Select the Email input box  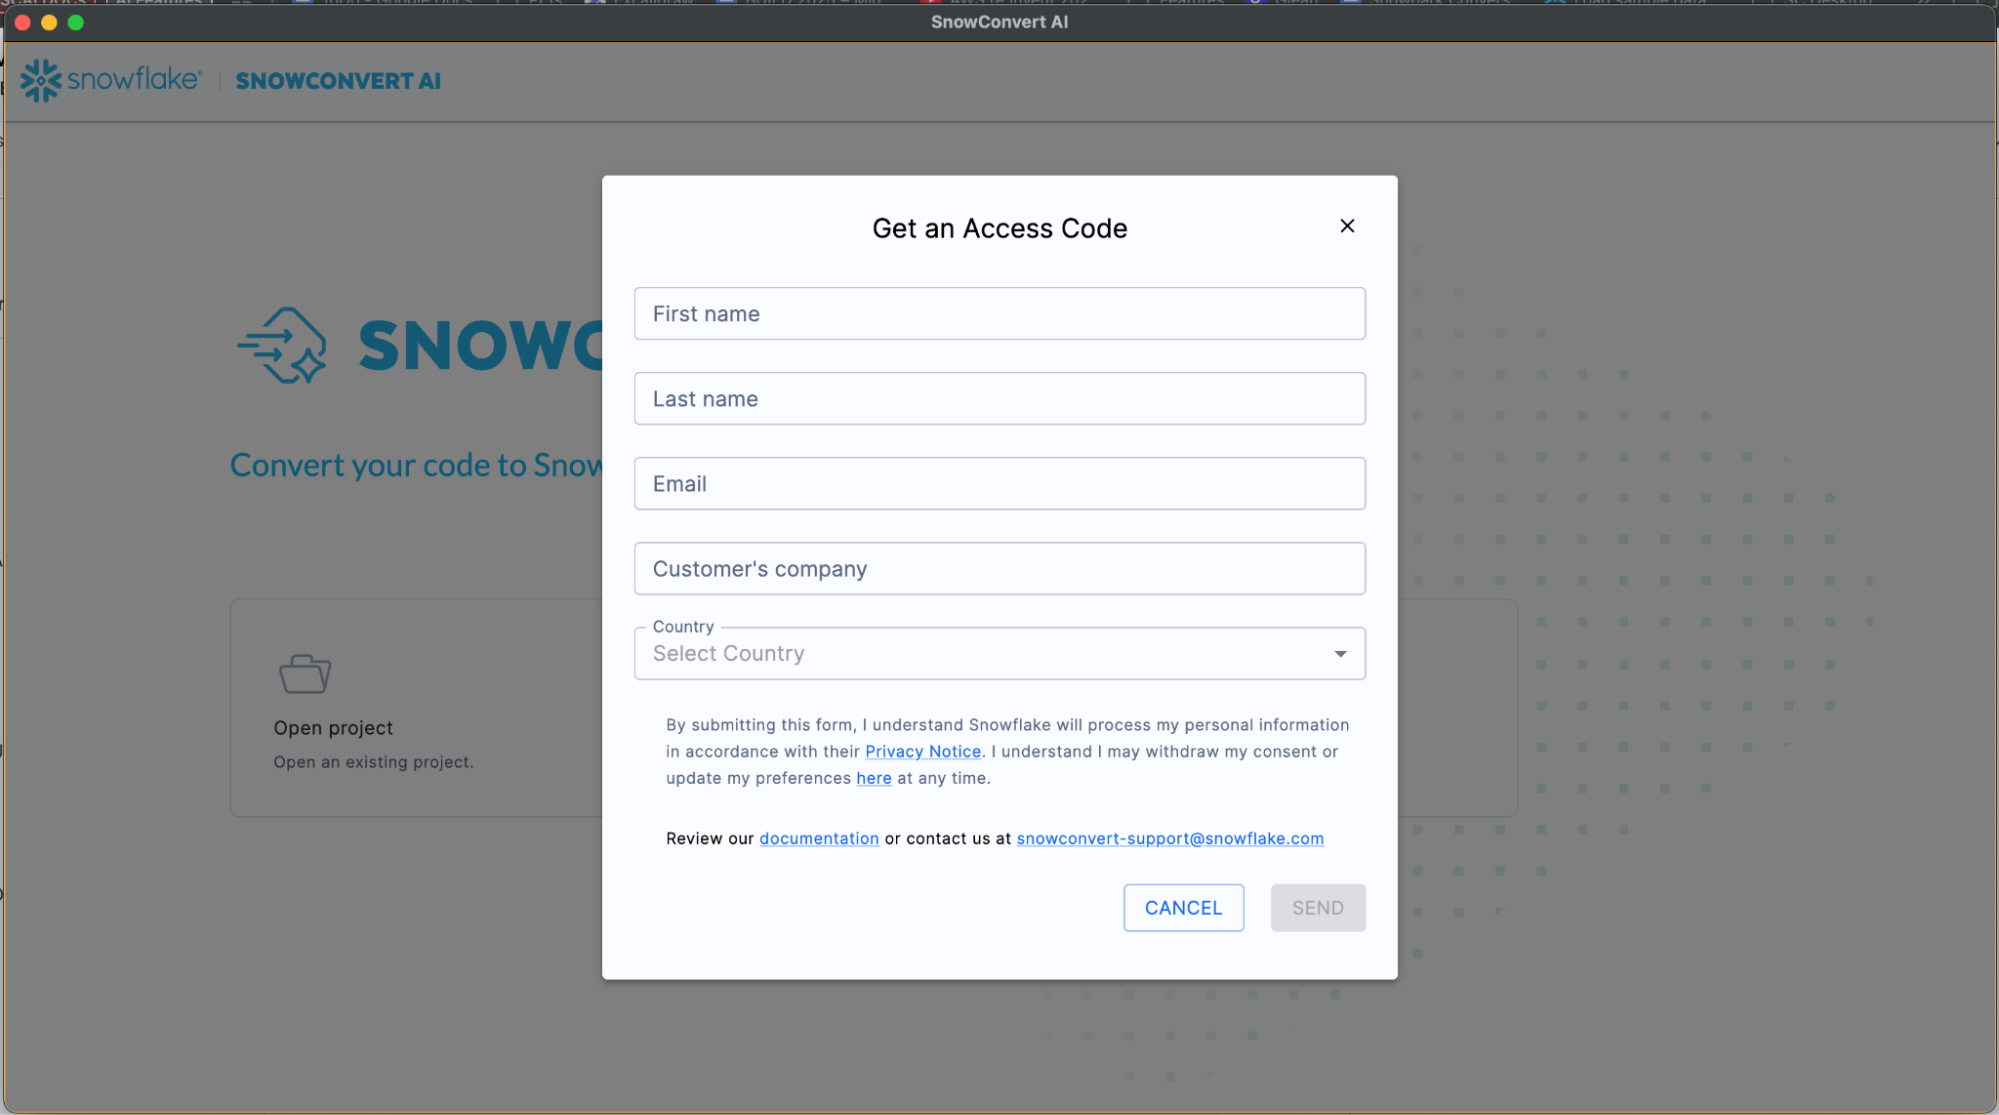pos(999,484)
